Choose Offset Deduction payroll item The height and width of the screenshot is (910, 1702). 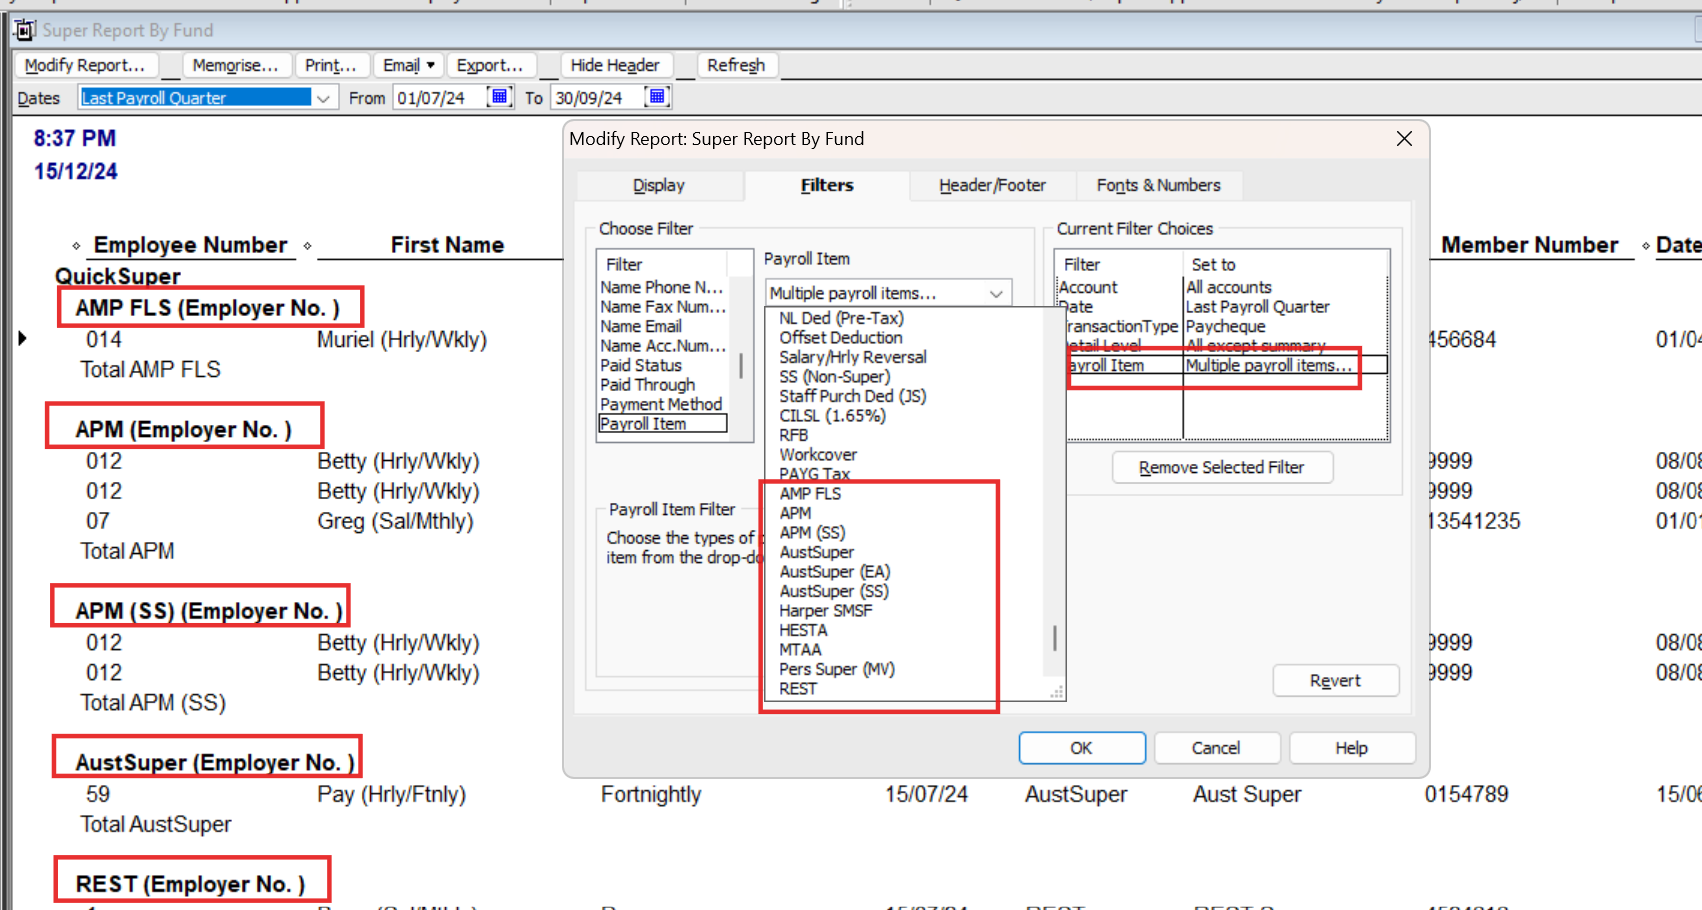(841, 338)
